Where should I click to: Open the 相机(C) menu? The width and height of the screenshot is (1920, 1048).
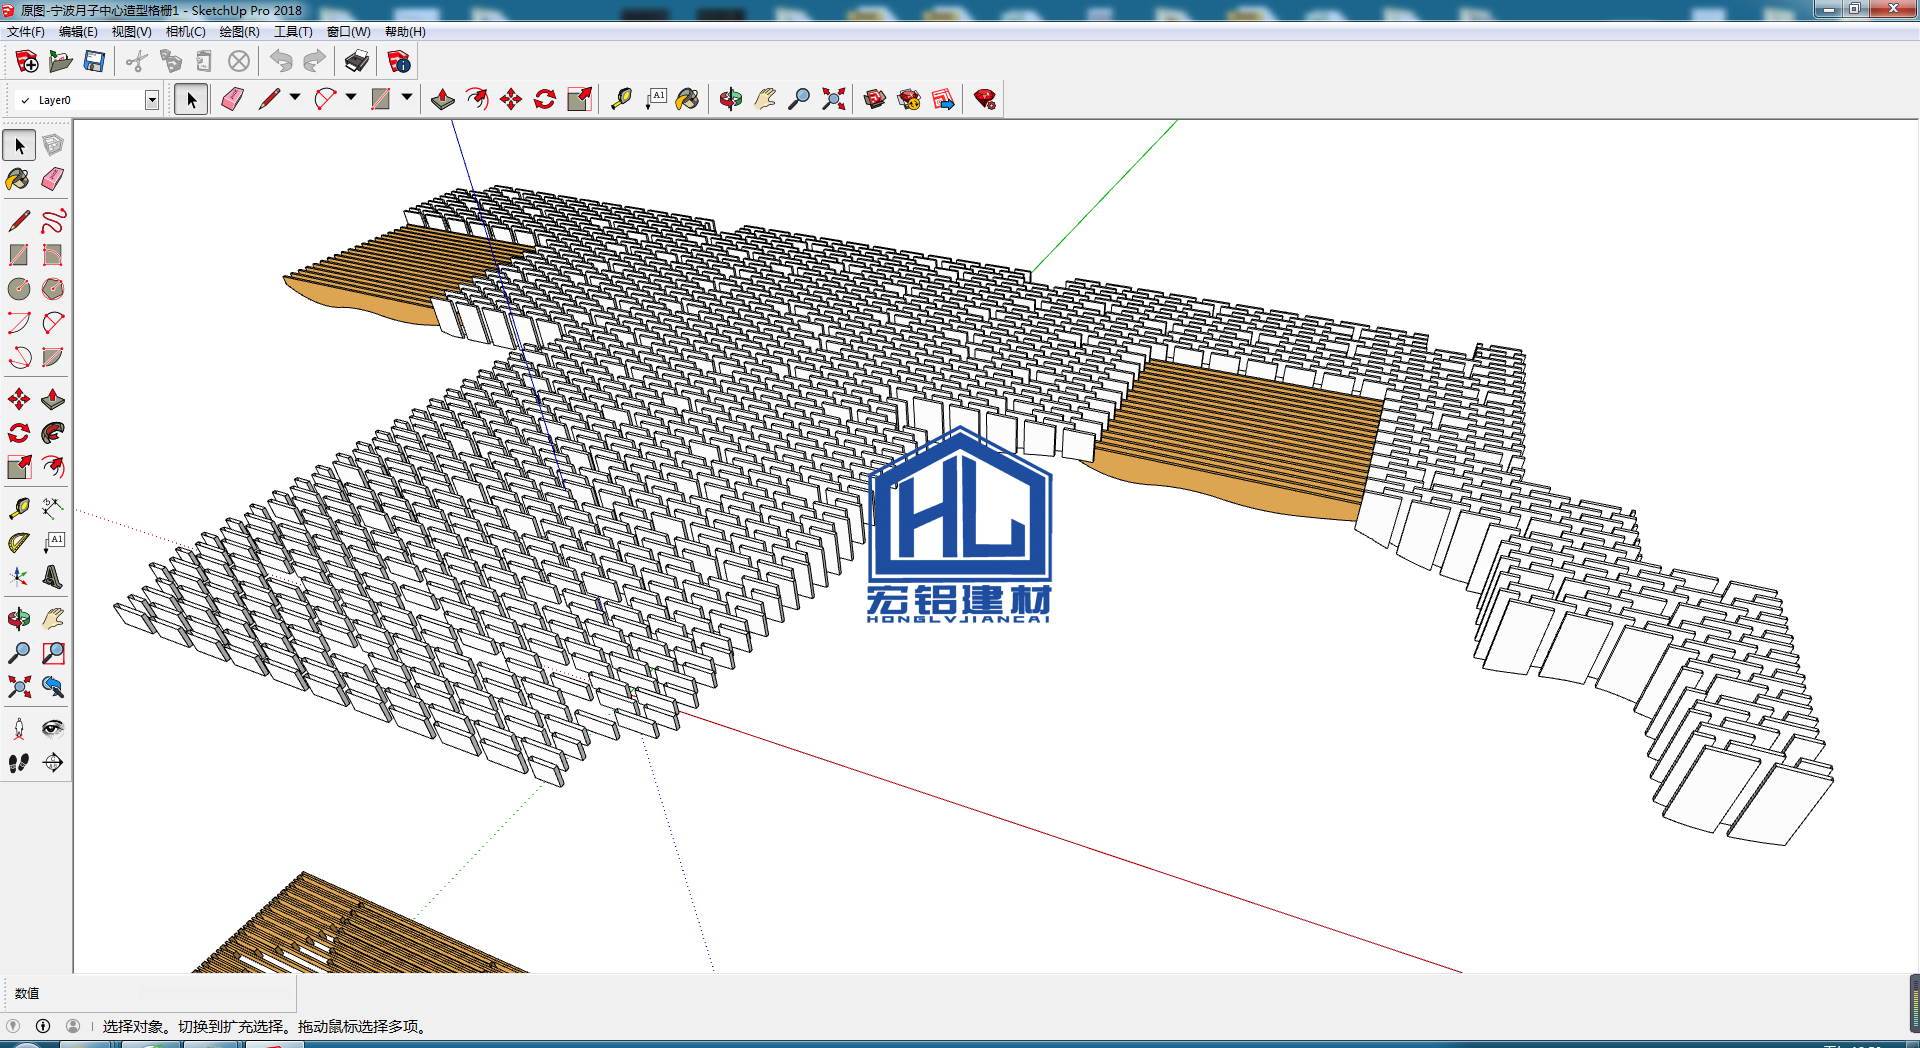pyautogui.click(x=185, y=32)
